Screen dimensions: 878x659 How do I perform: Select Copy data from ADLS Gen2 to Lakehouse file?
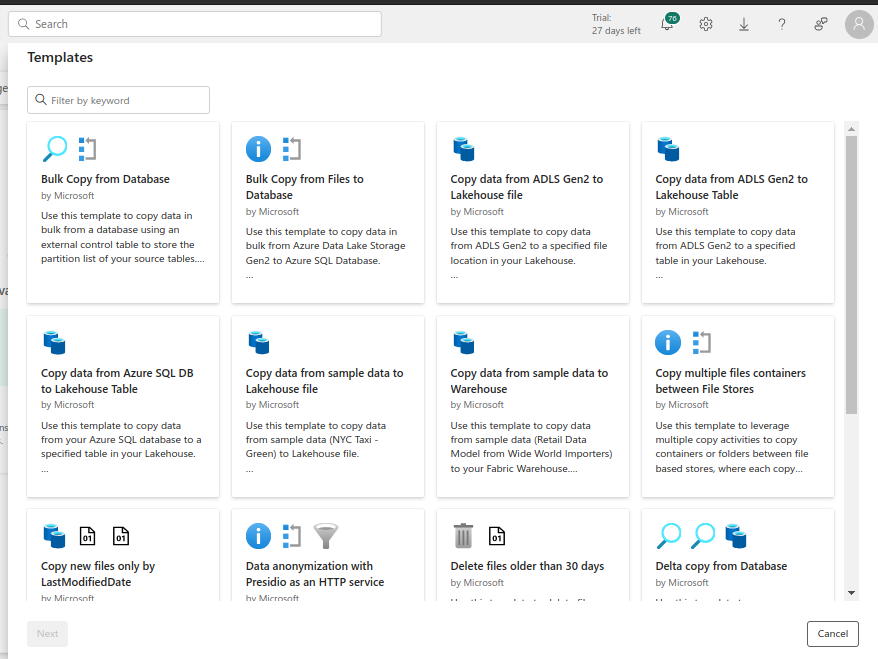532,212
